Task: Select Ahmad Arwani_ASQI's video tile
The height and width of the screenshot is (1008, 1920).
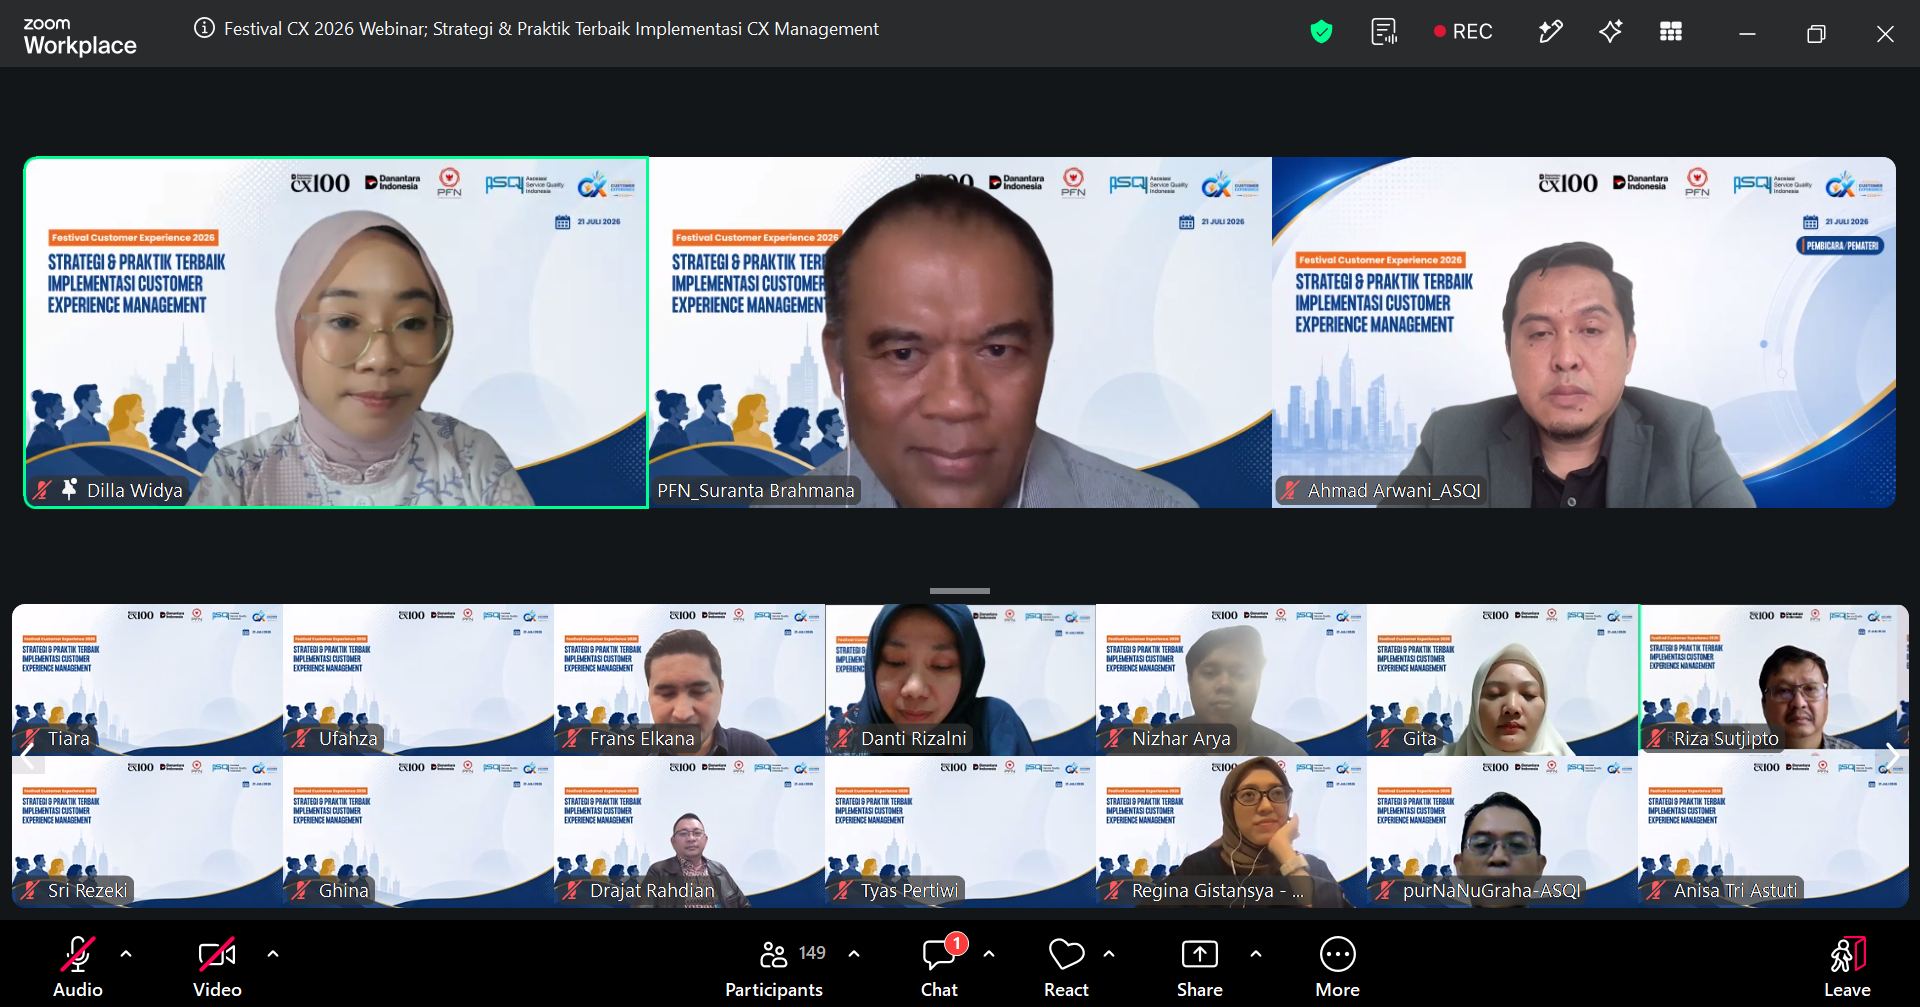Action: coord(1584,332)
